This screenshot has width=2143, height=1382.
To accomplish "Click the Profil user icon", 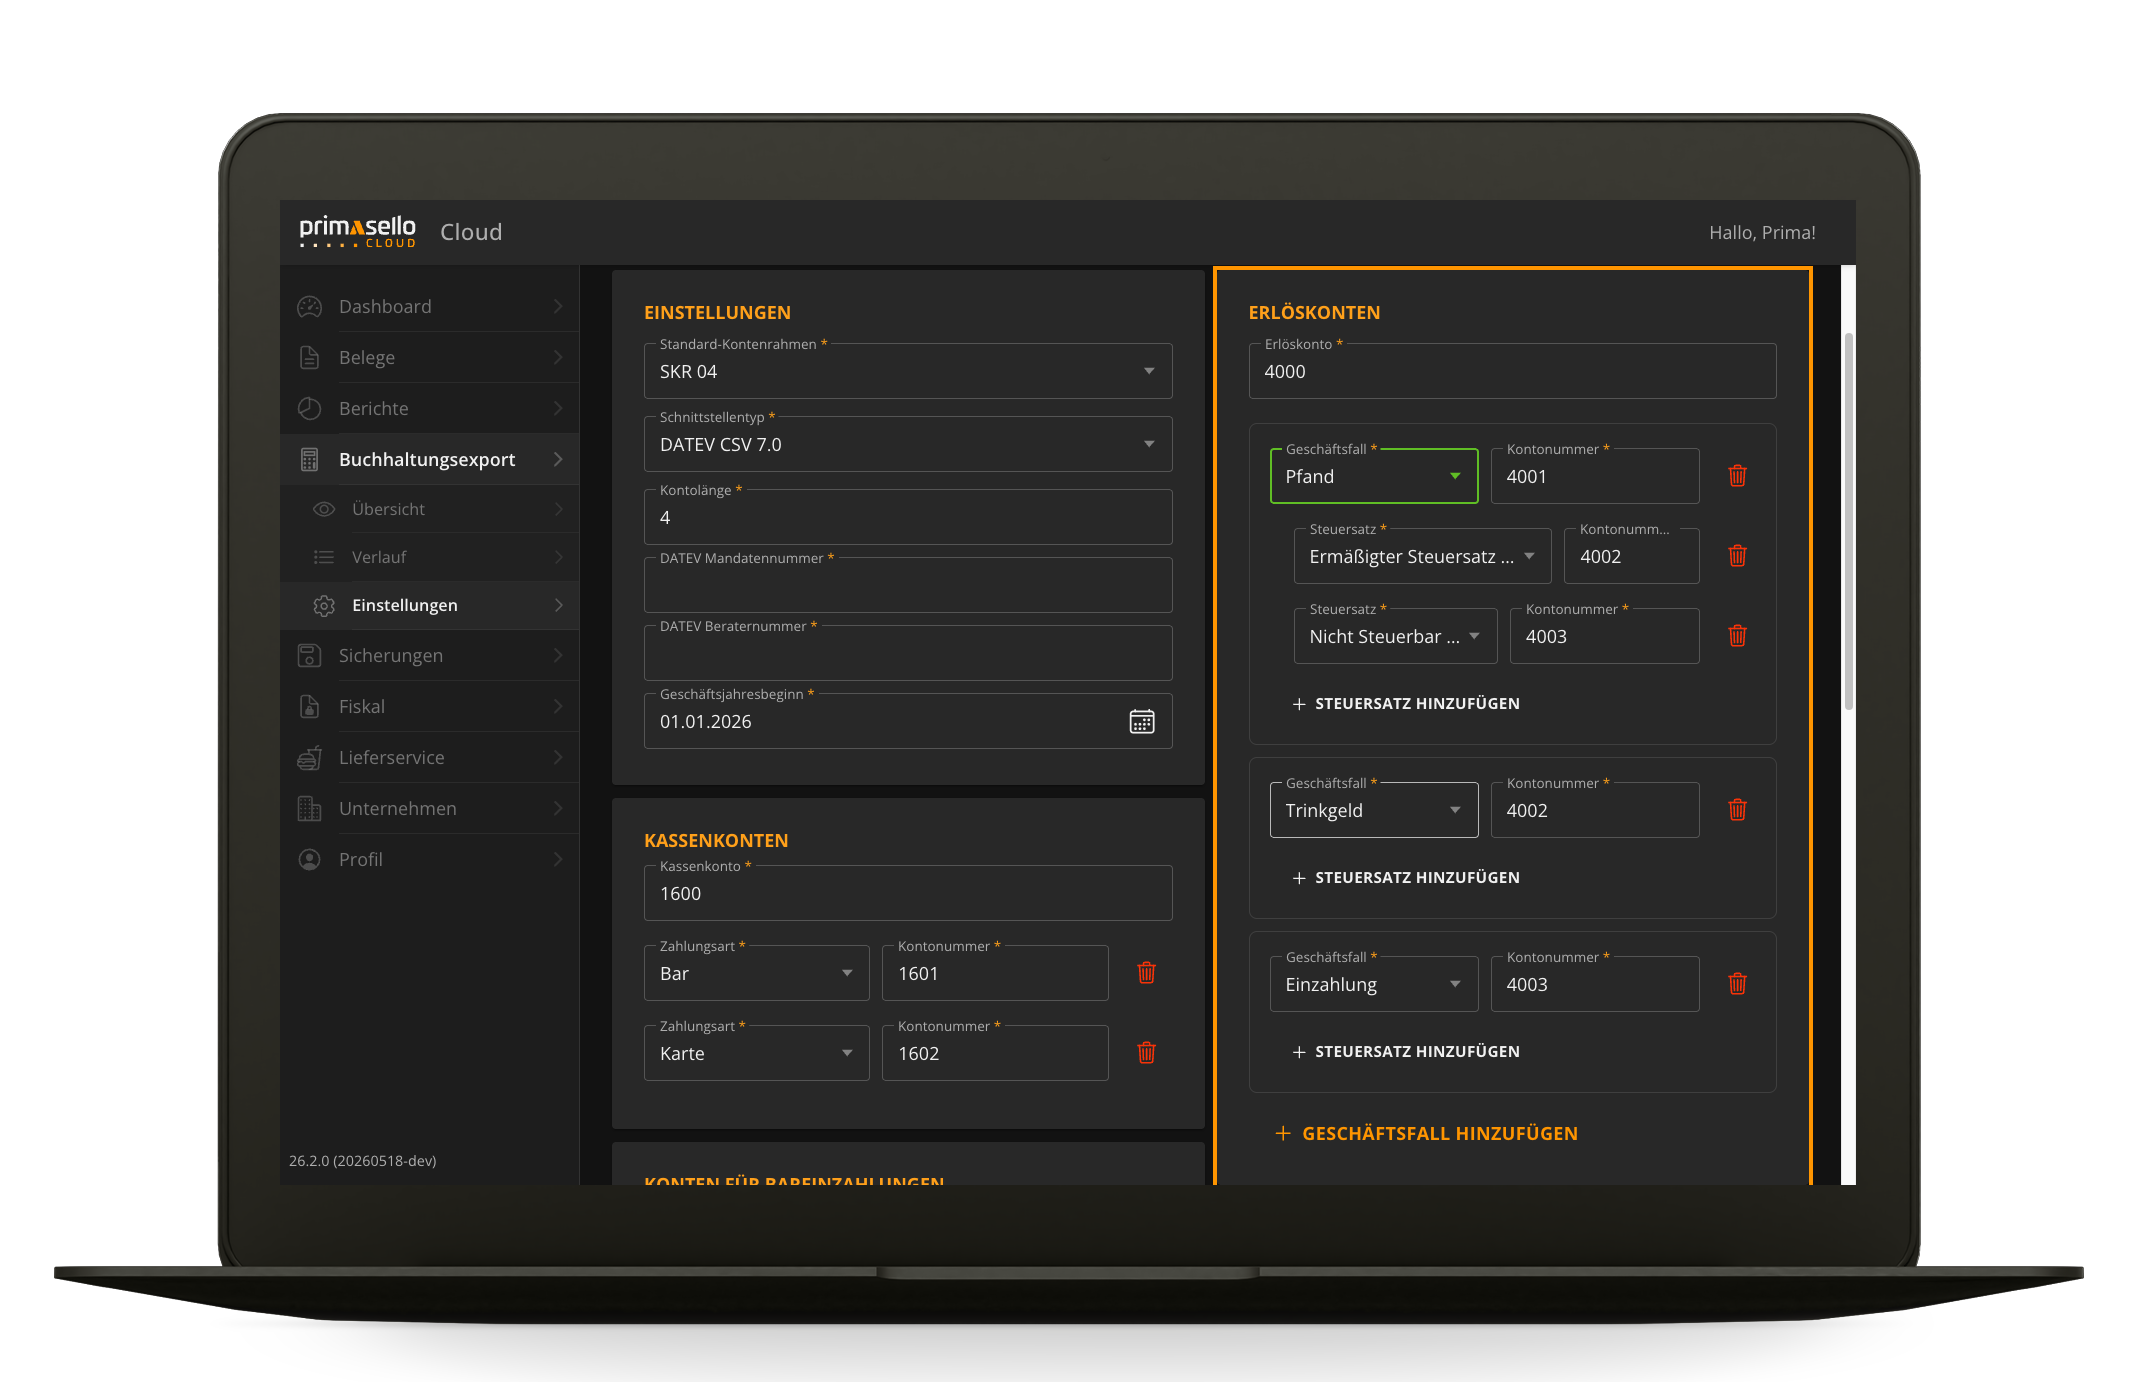I will pyautogui.click(x=310, y=860).
